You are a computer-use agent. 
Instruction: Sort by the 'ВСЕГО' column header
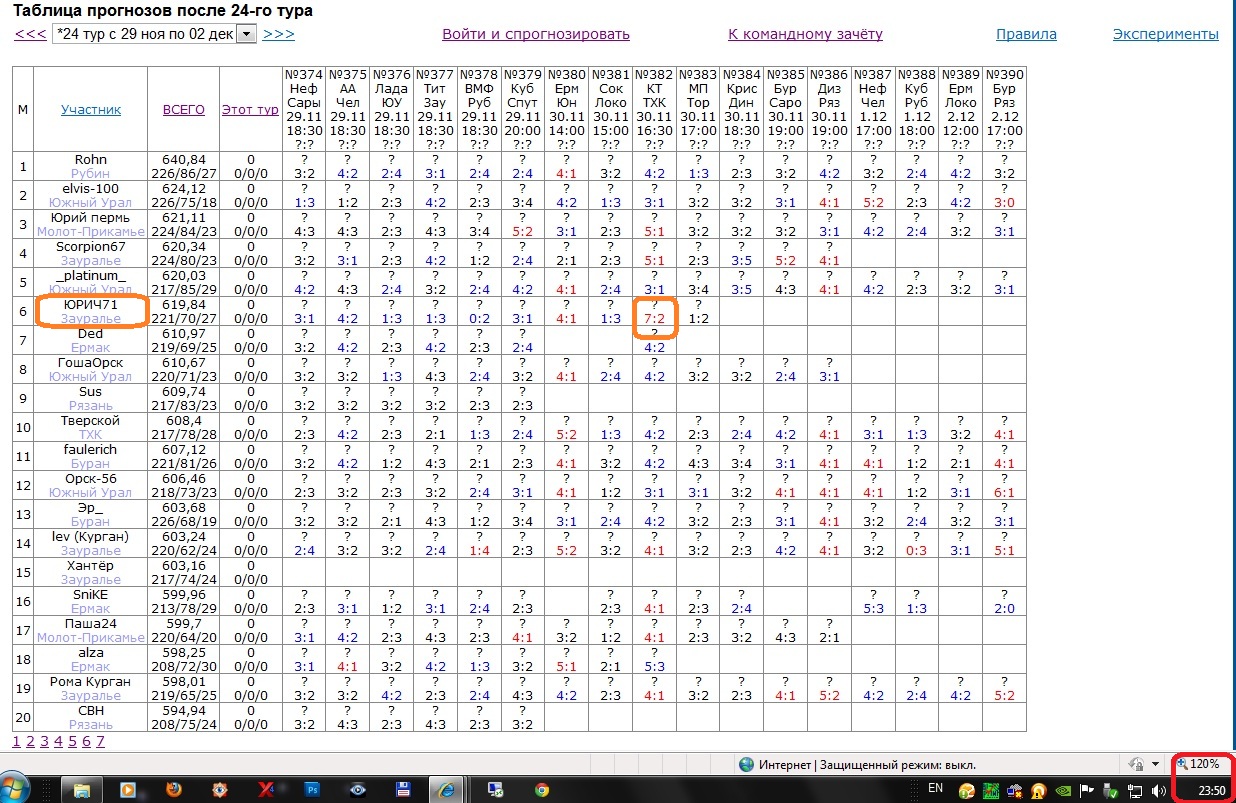point(183,109)
